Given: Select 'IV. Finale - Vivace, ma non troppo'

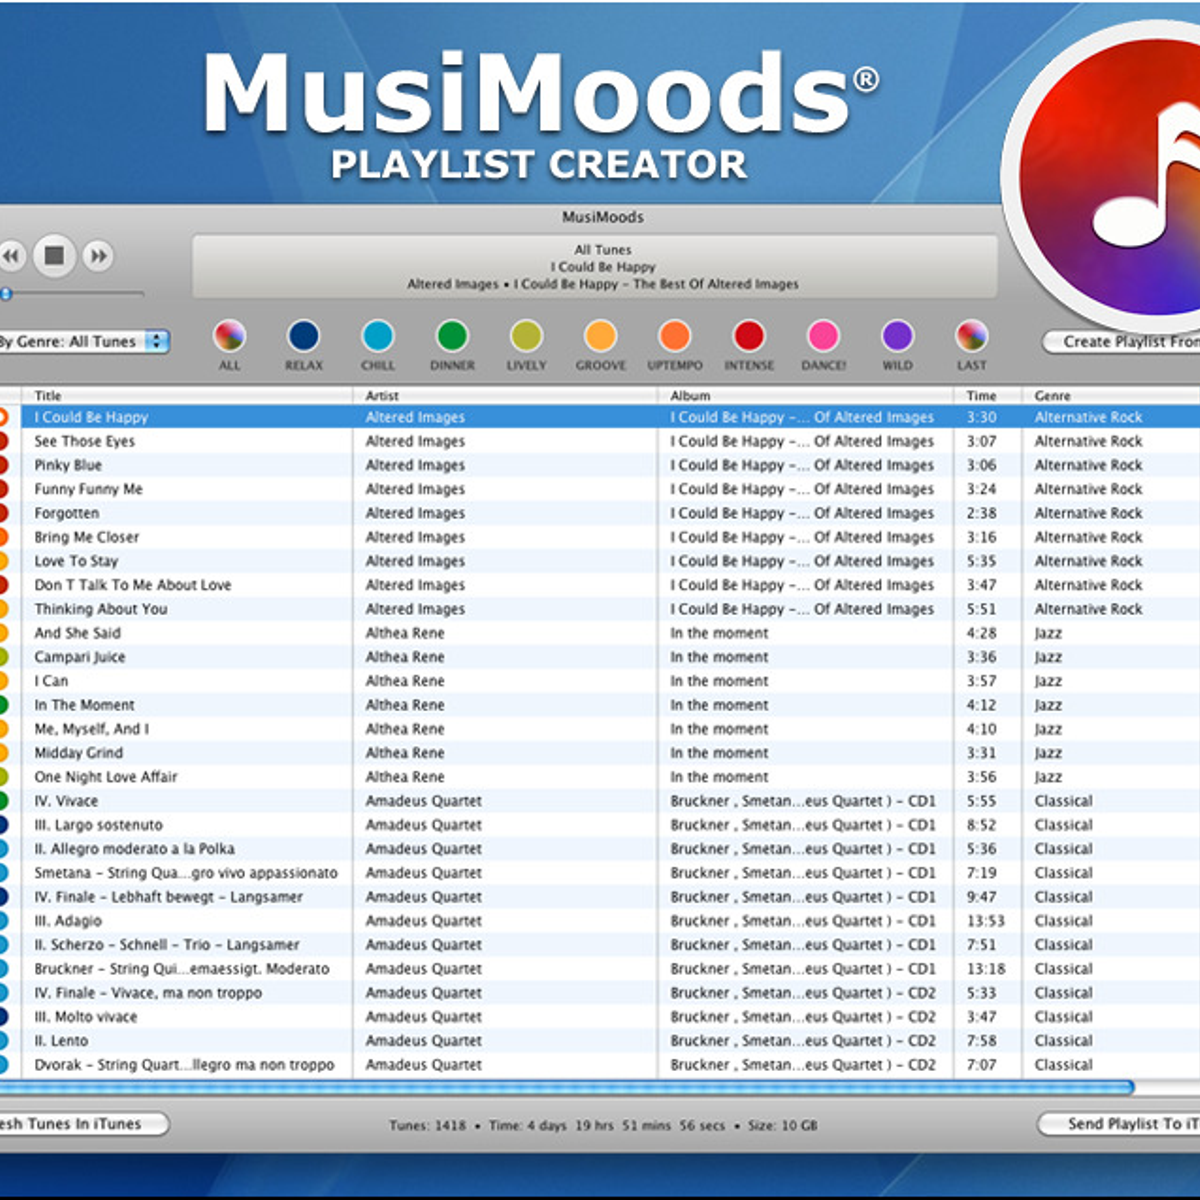Looking at the screenshot, I should (x=600, y=993).
